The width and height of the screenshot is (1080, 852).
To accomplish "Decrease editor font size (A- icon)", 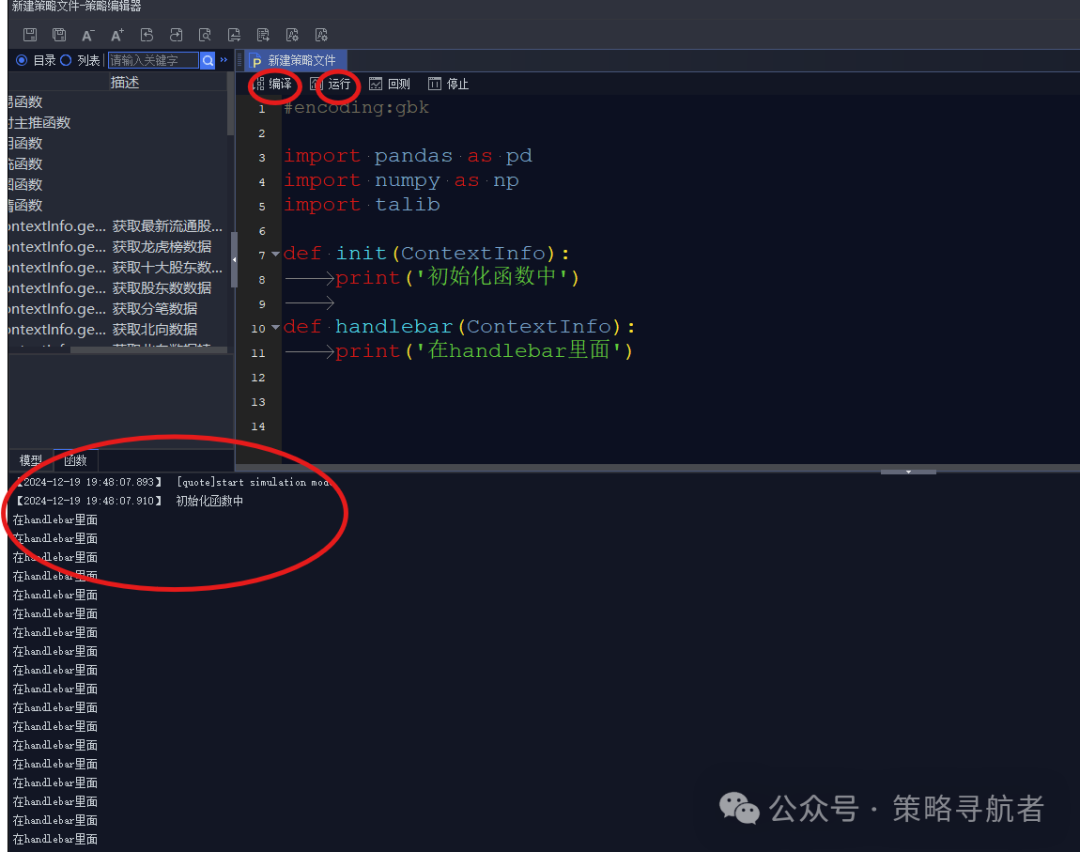I will coord(87,35).
